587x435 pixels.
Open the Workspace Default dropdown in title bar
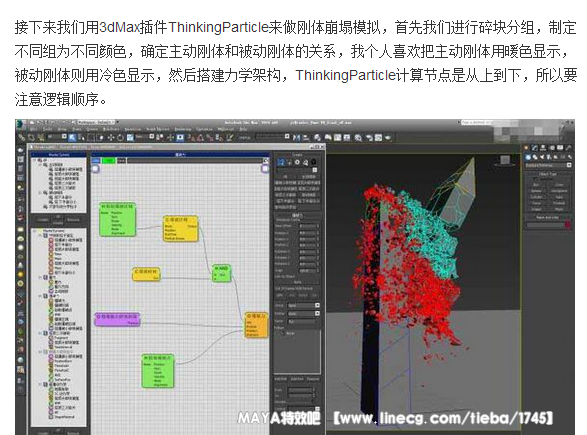97,122
